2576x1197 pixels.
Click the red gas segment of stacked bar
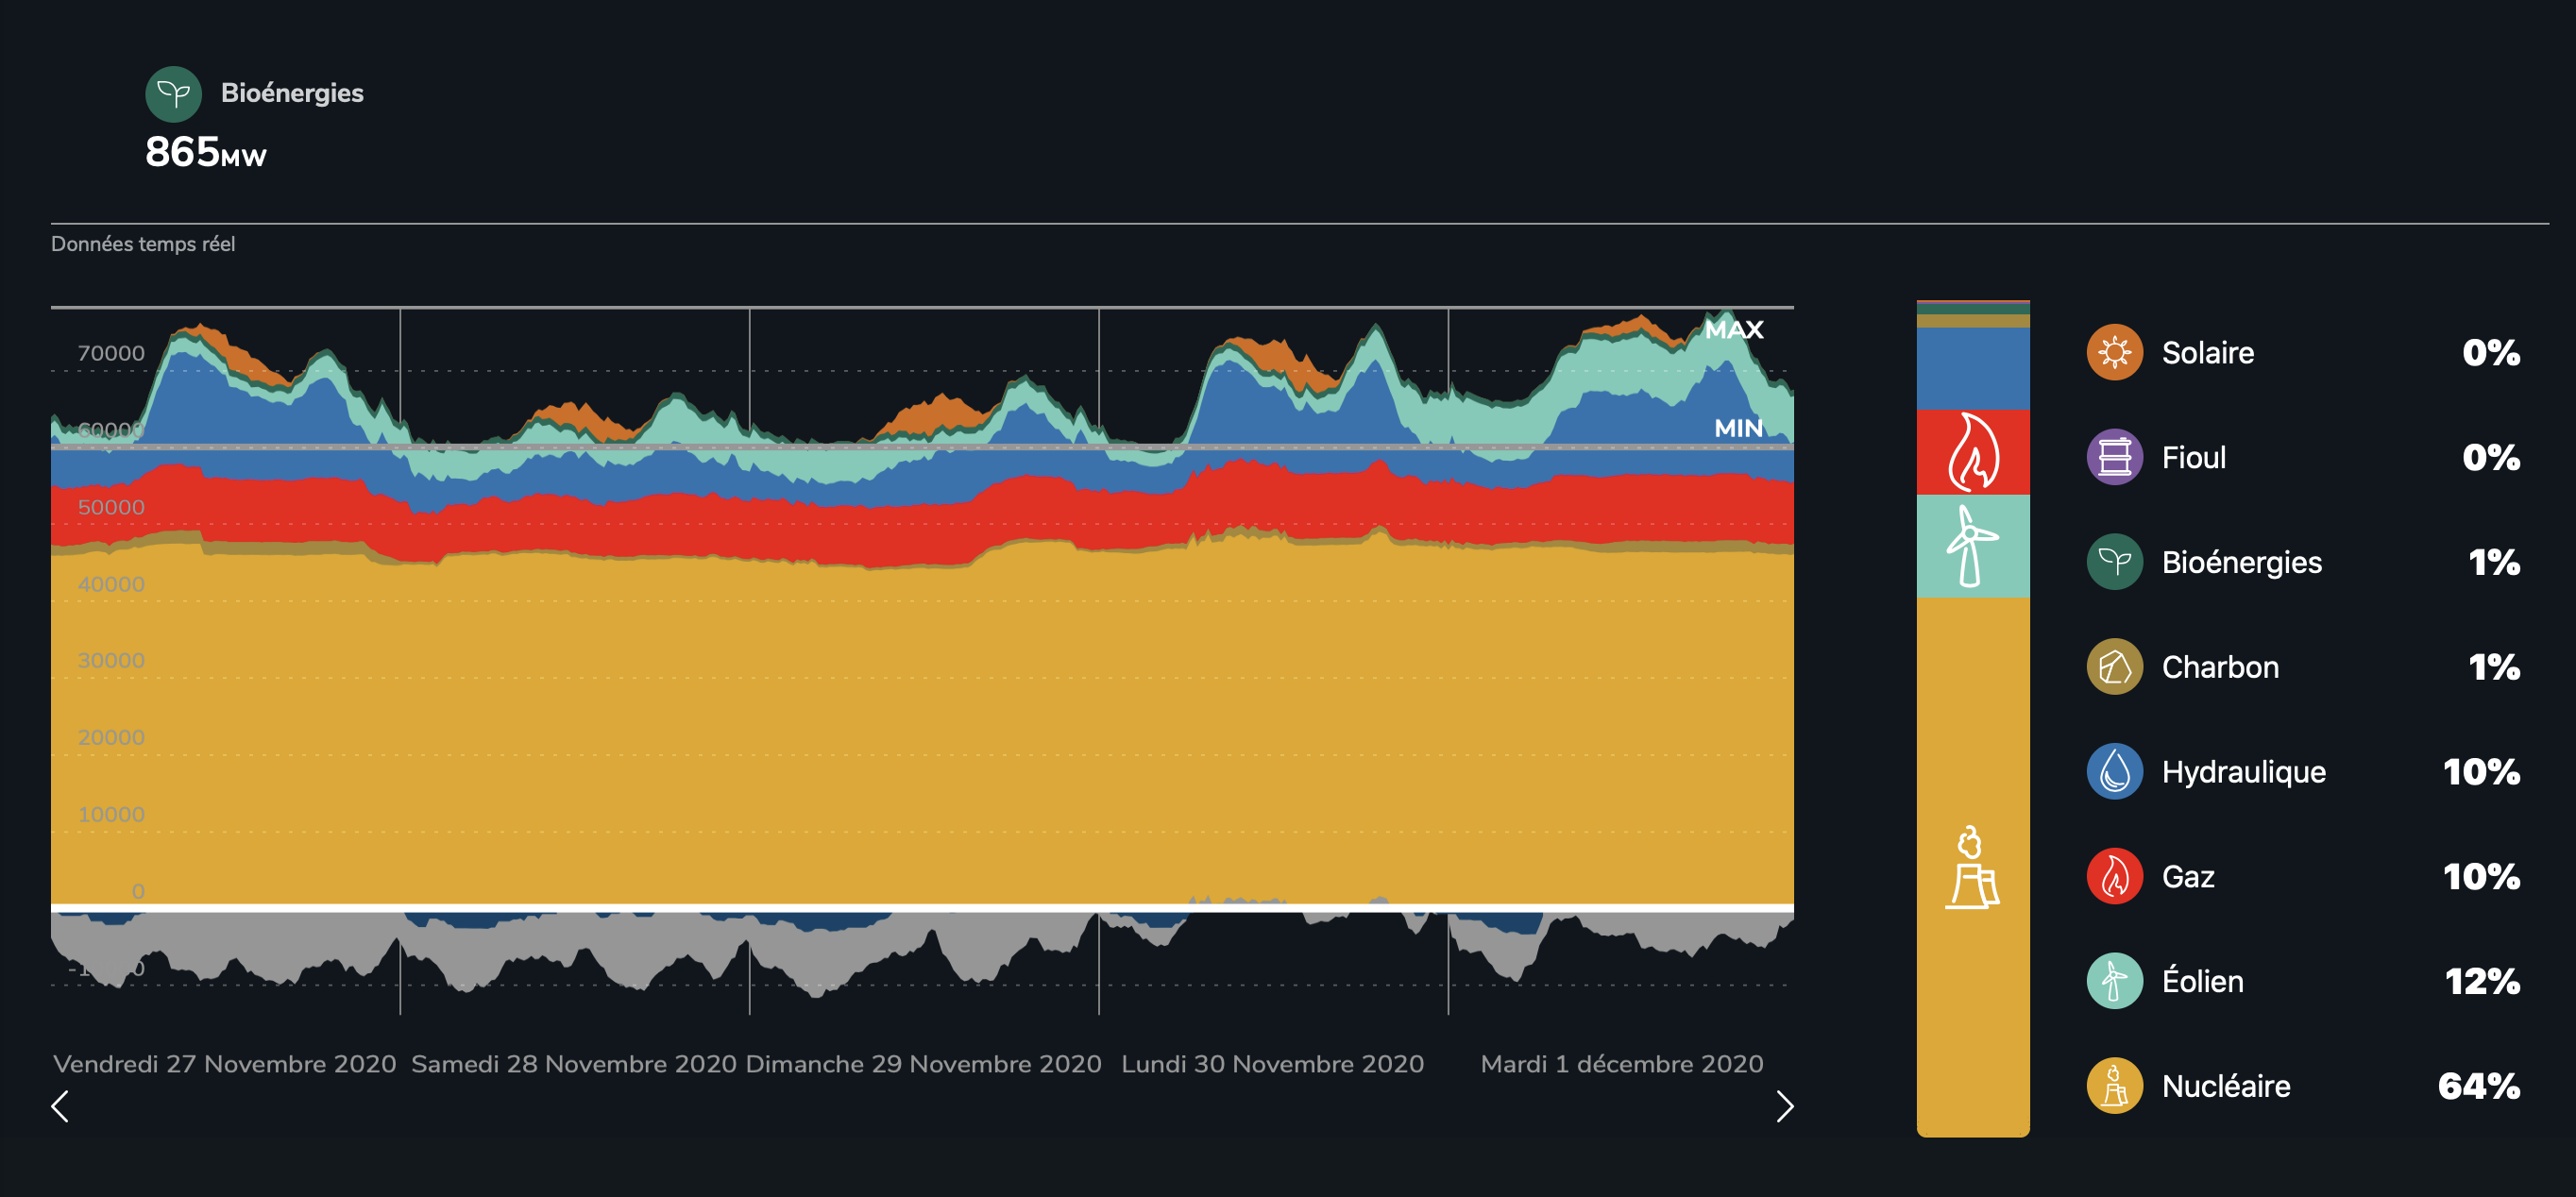(x=1972, y=452)
